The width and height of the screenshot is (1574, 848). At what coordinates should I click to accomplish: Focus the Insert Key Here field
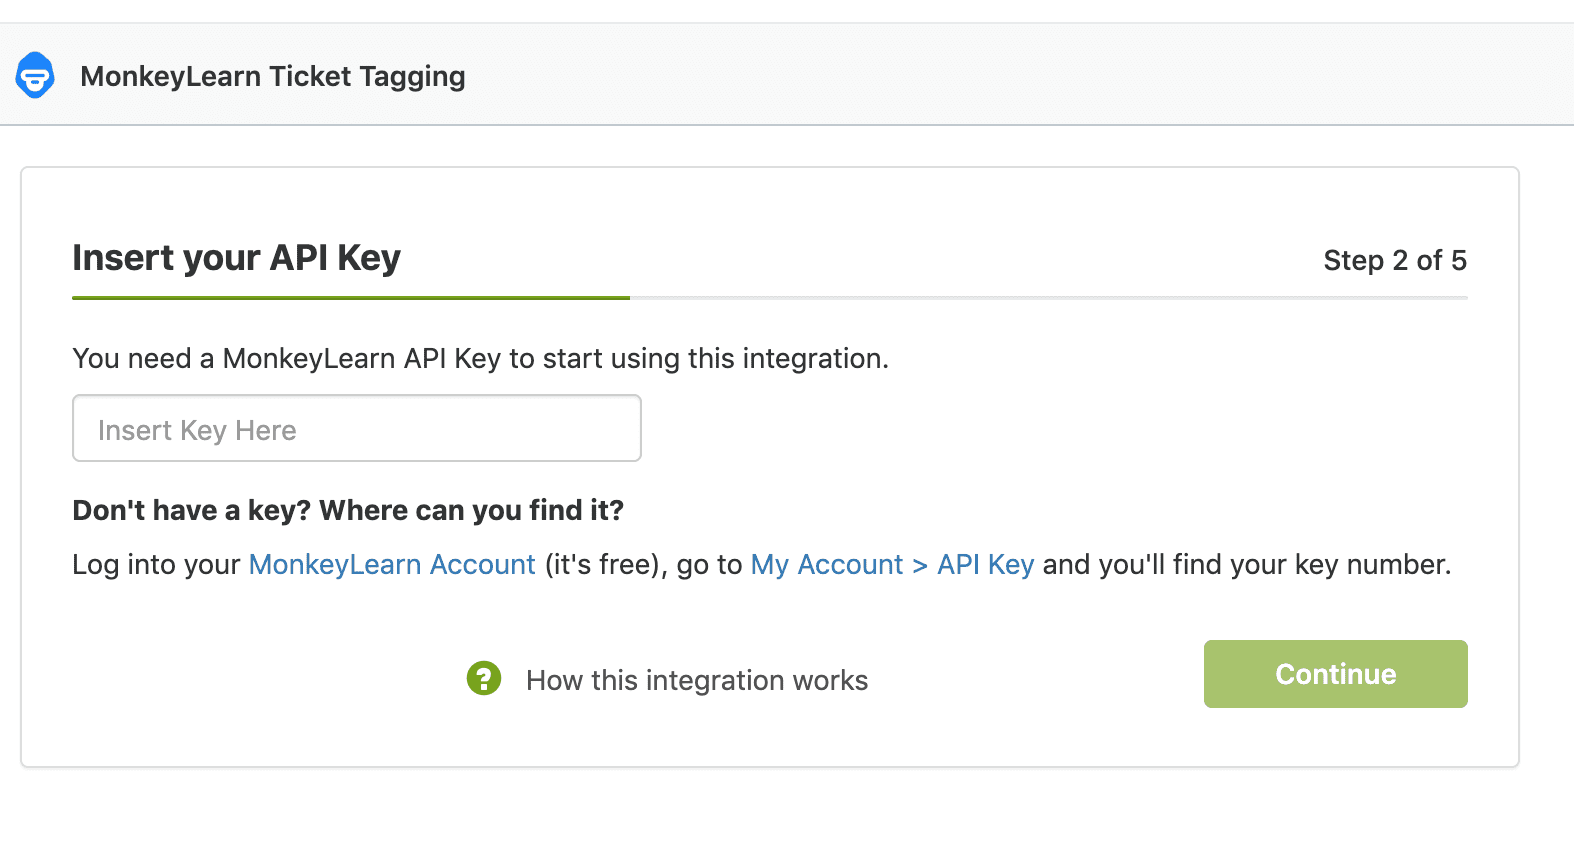357,429
